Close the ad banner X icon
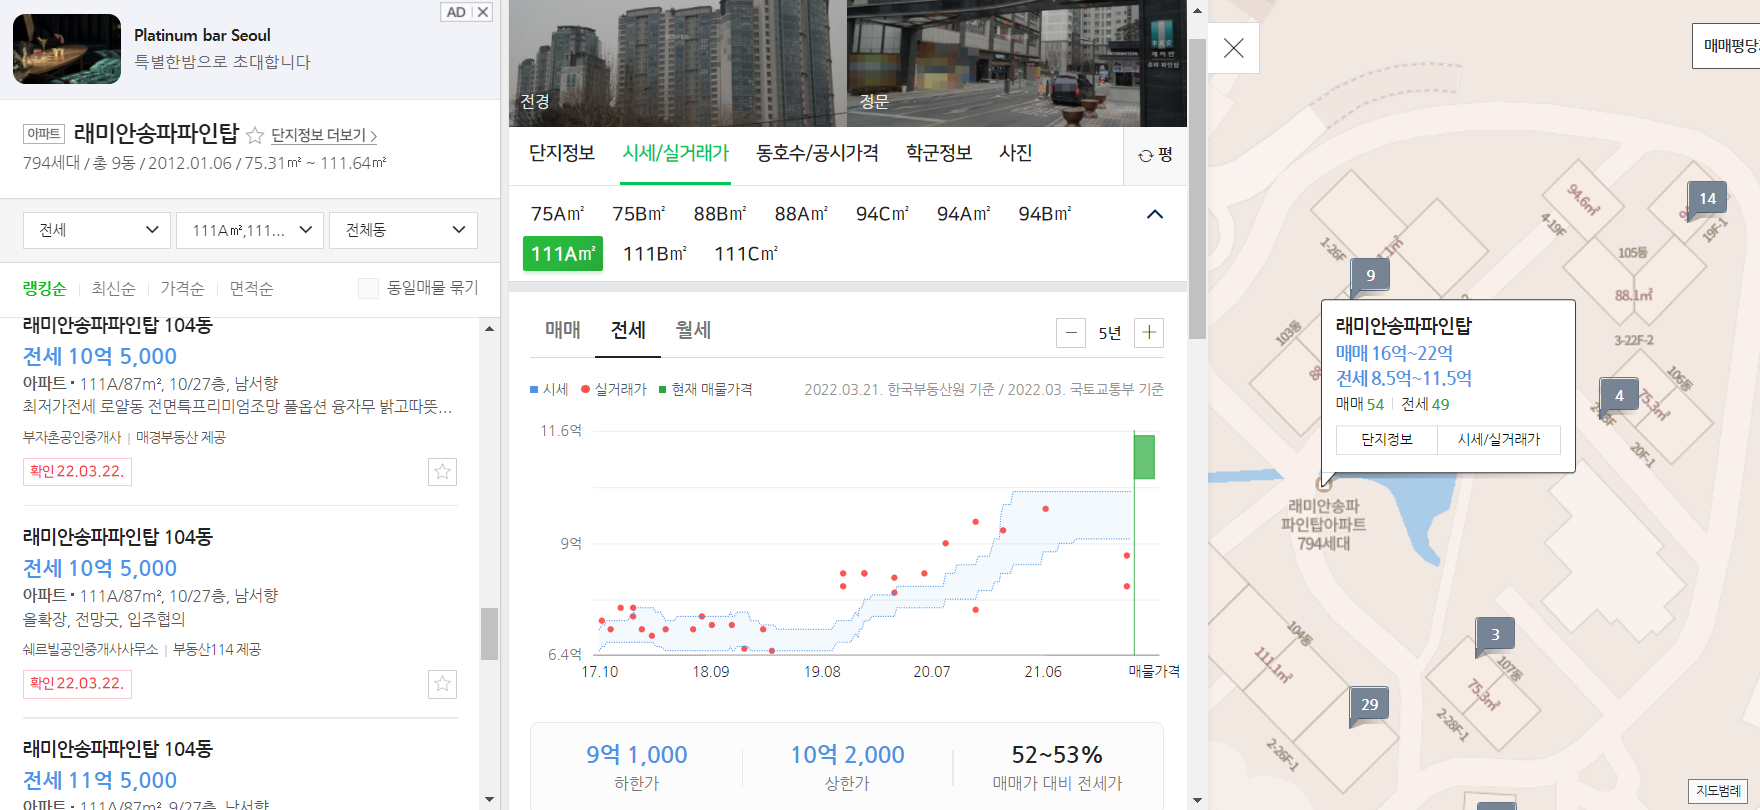Screen dimensions: 1760x810 pyautogui.click(x=483, y=12)
